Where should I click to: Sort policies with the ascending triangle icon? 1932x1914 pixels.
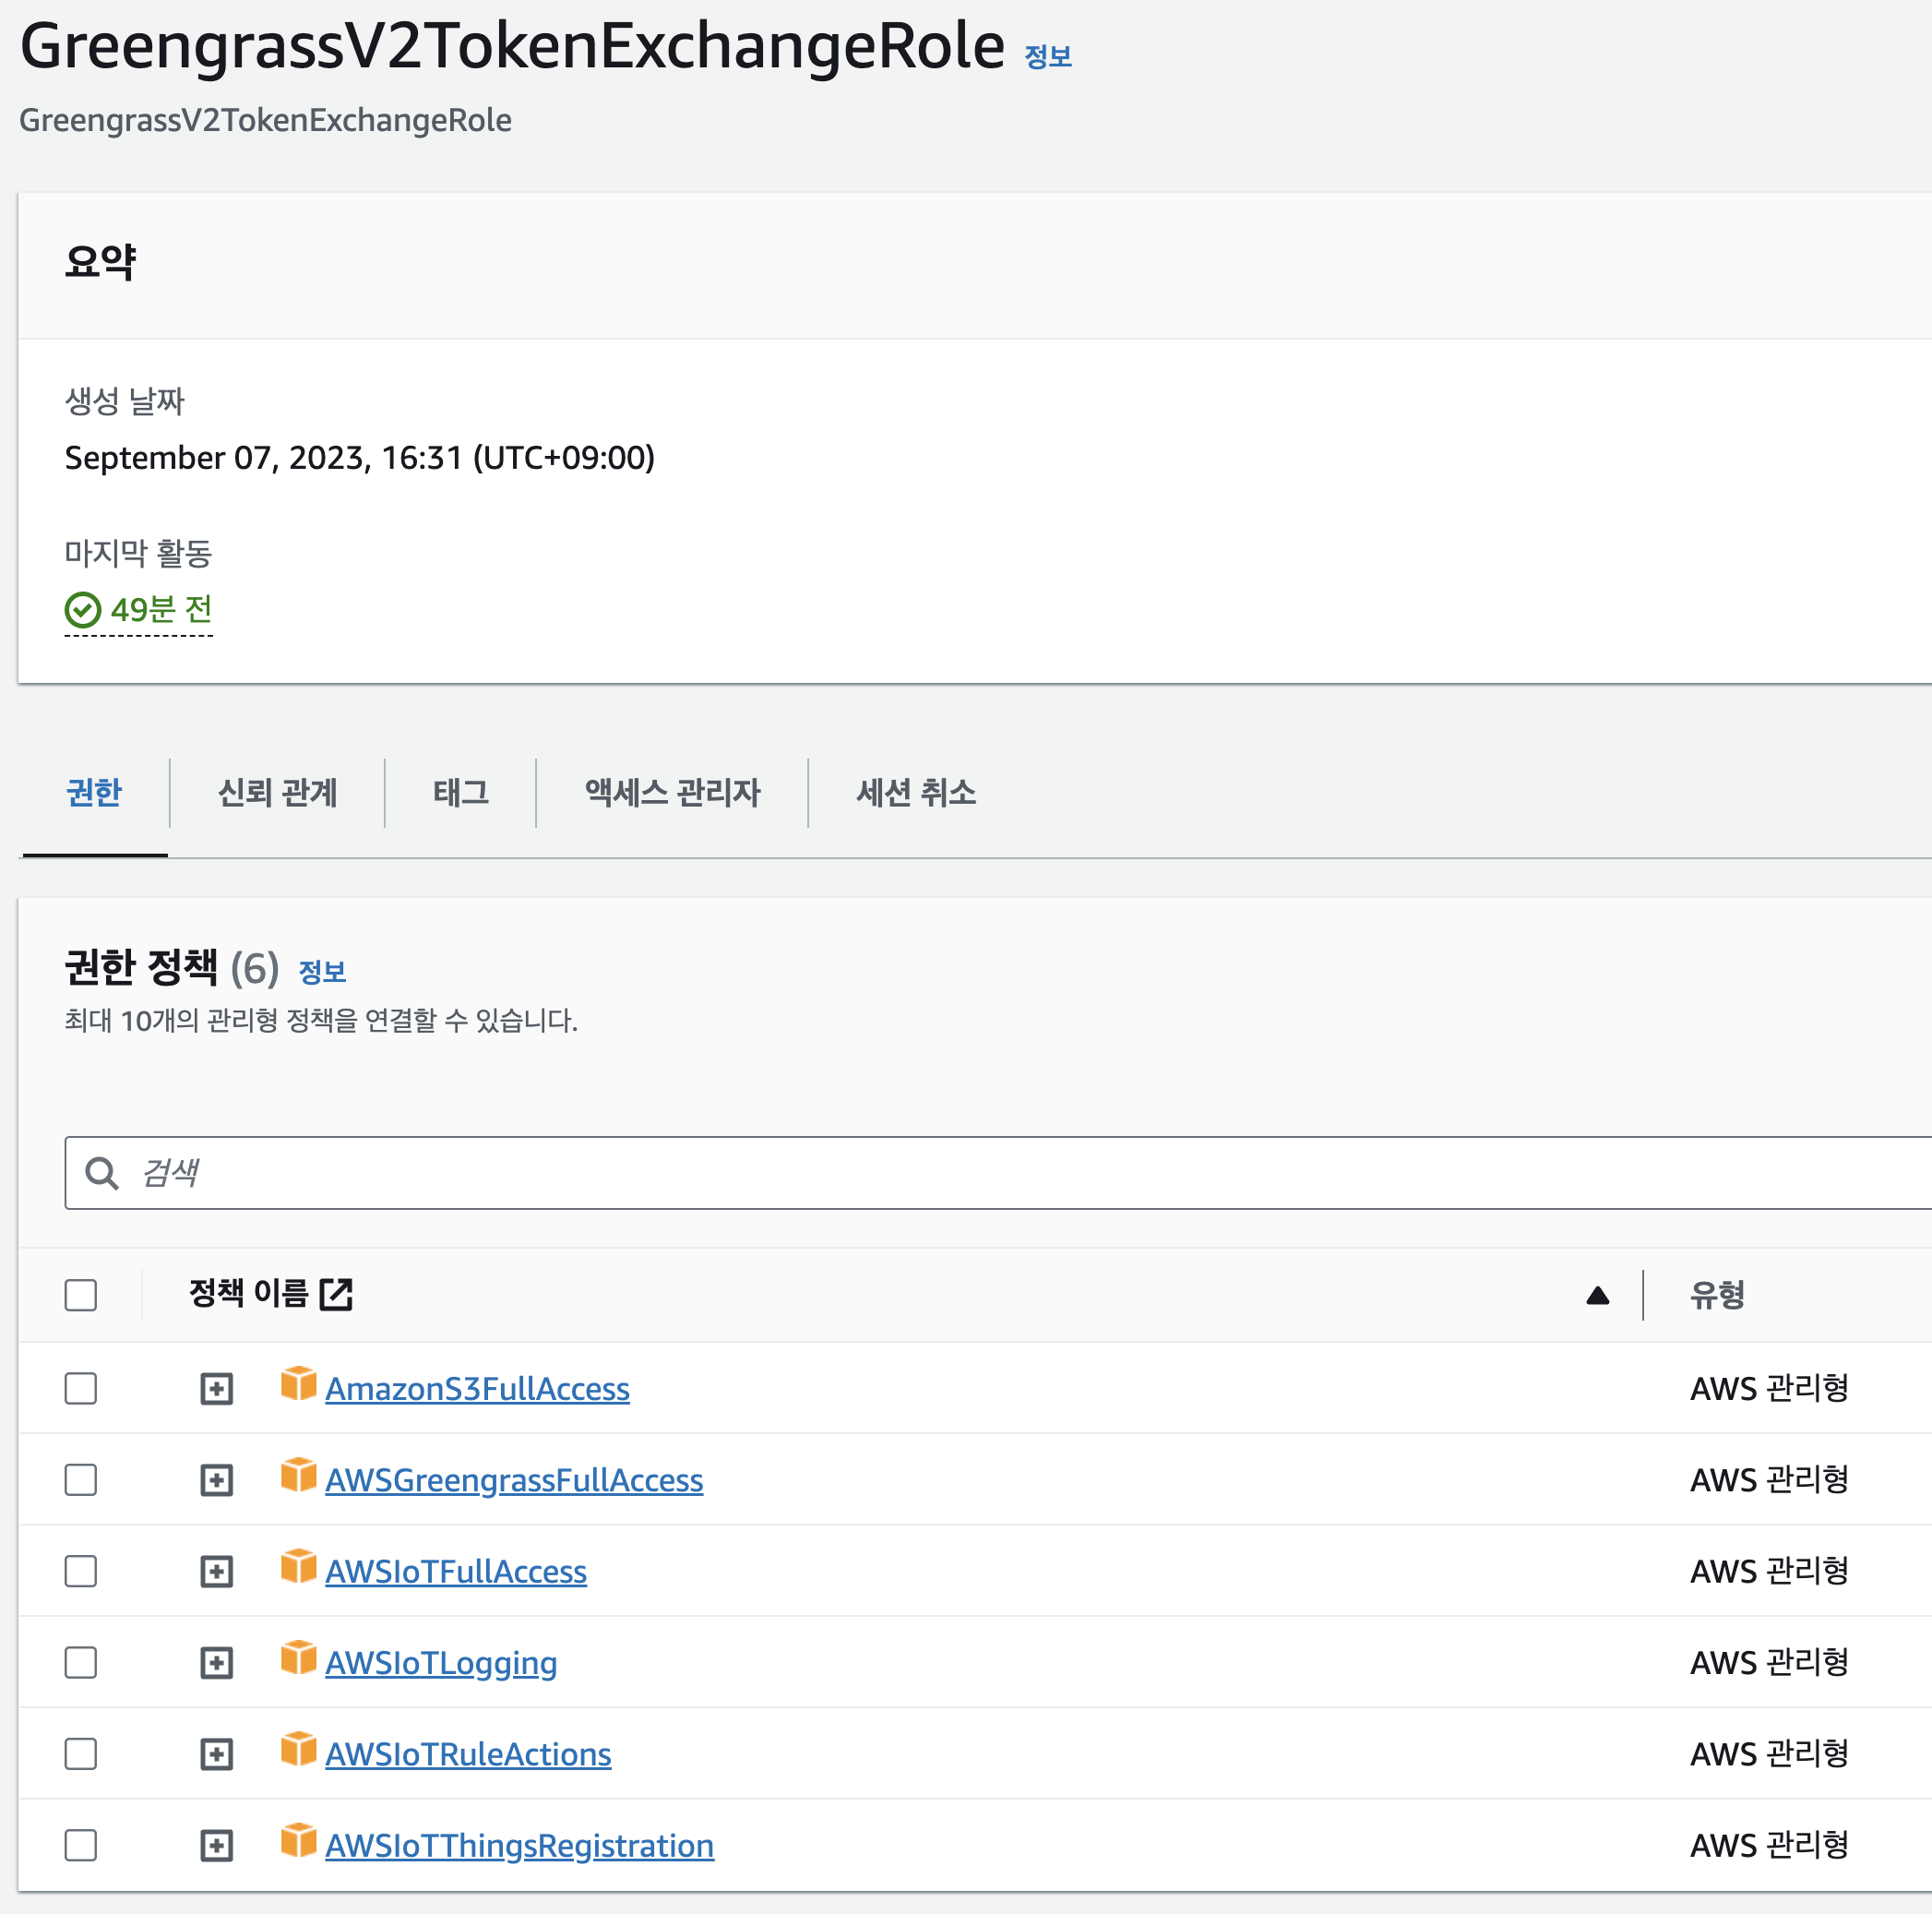[1597, 1295]
